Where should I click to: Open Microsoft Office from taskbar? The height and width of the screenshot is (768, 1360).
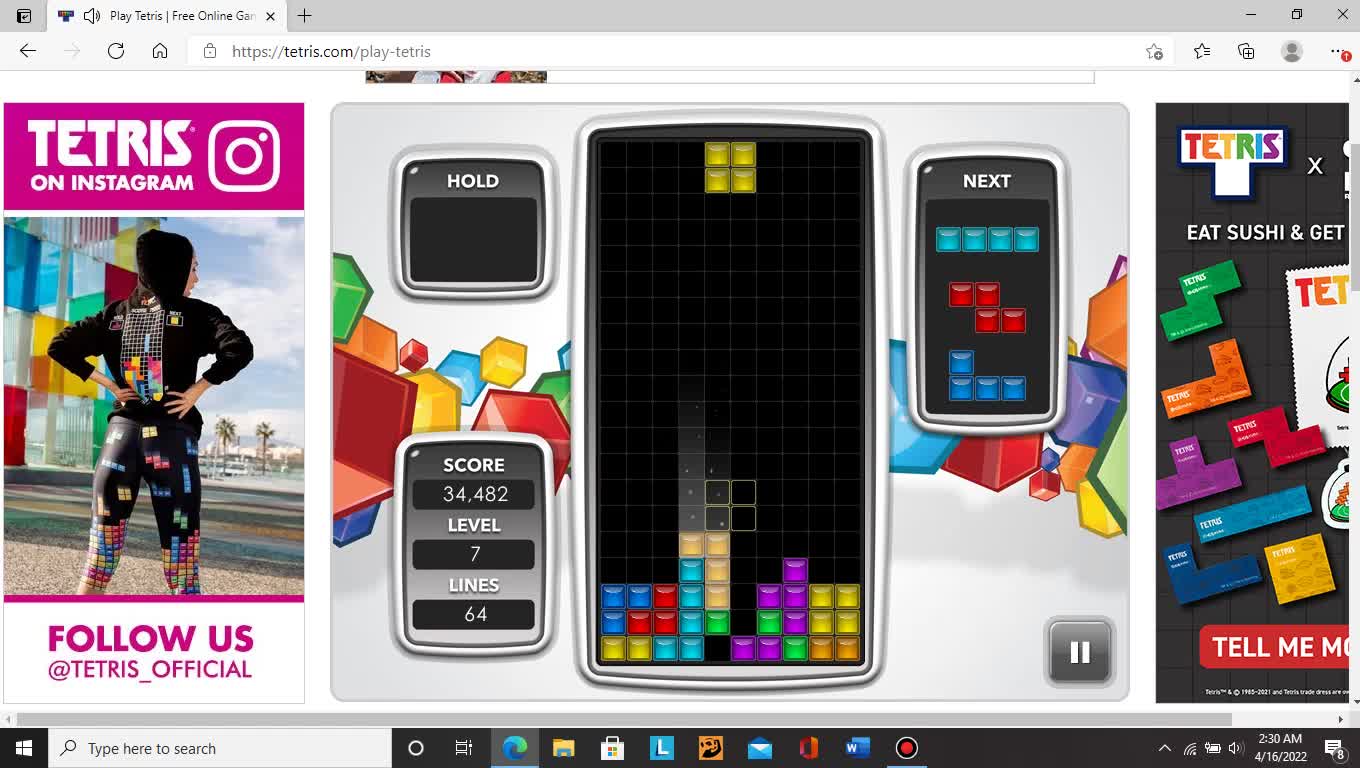(x=809, y=748)
